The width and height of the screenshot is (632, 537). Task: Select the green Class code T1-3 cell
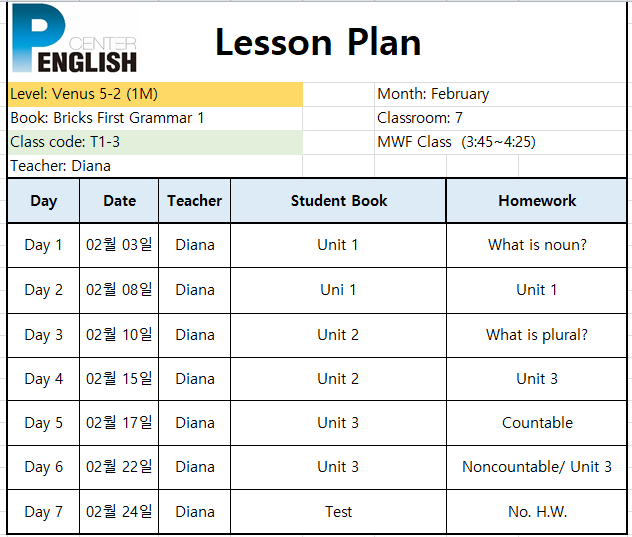[155, 142]
